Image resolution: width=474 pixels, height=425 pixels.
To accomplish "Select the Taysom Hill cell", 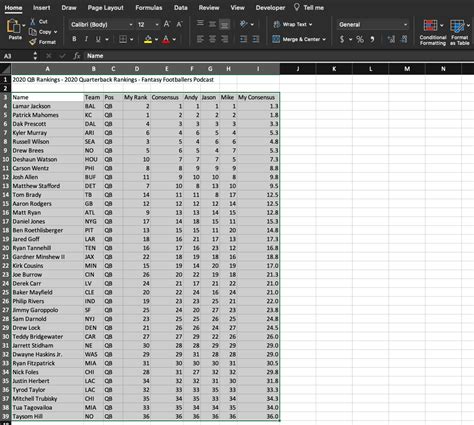I will tap(47, 416).
